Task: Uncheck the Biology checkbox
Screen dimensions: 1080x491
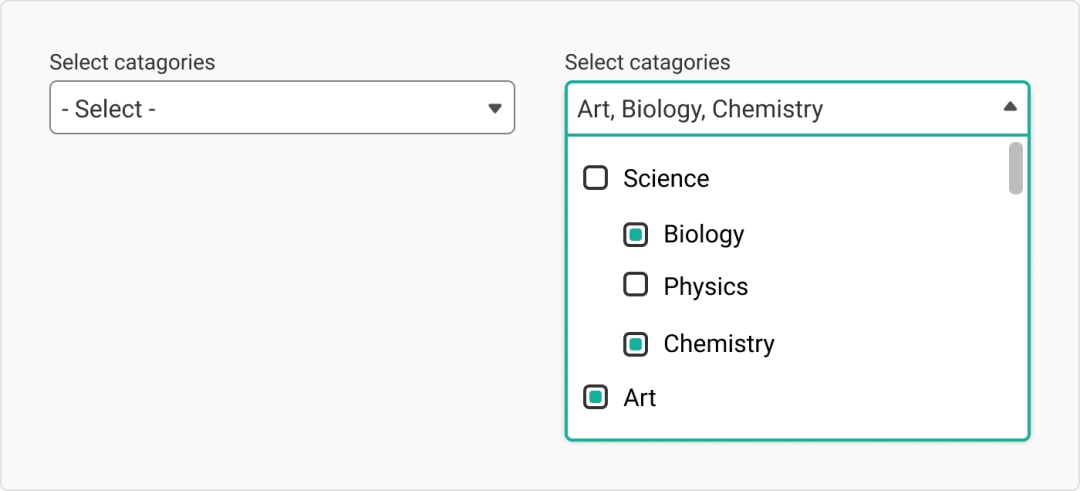Action: (x=635, y=235)
